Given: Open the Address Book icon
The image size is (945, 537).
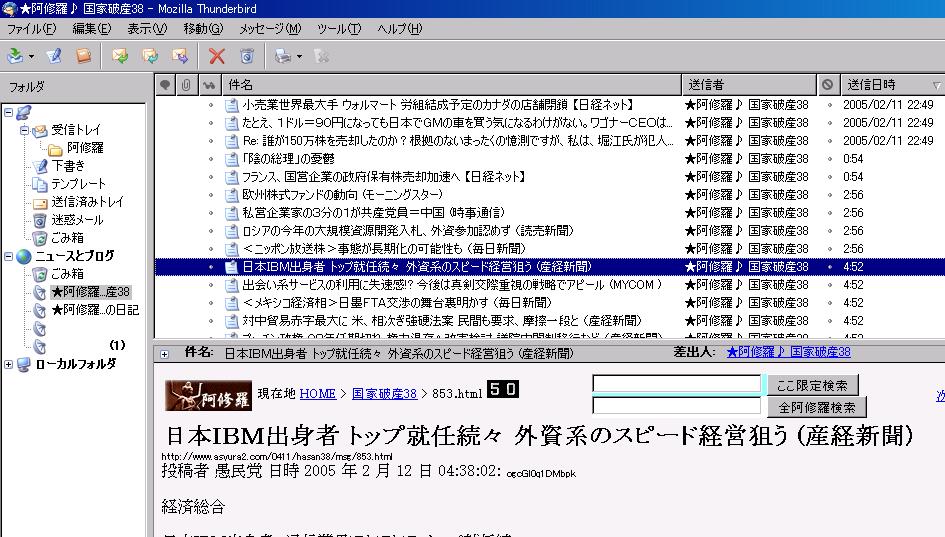Looking at the screenshot, I should [x=83, y=56].
